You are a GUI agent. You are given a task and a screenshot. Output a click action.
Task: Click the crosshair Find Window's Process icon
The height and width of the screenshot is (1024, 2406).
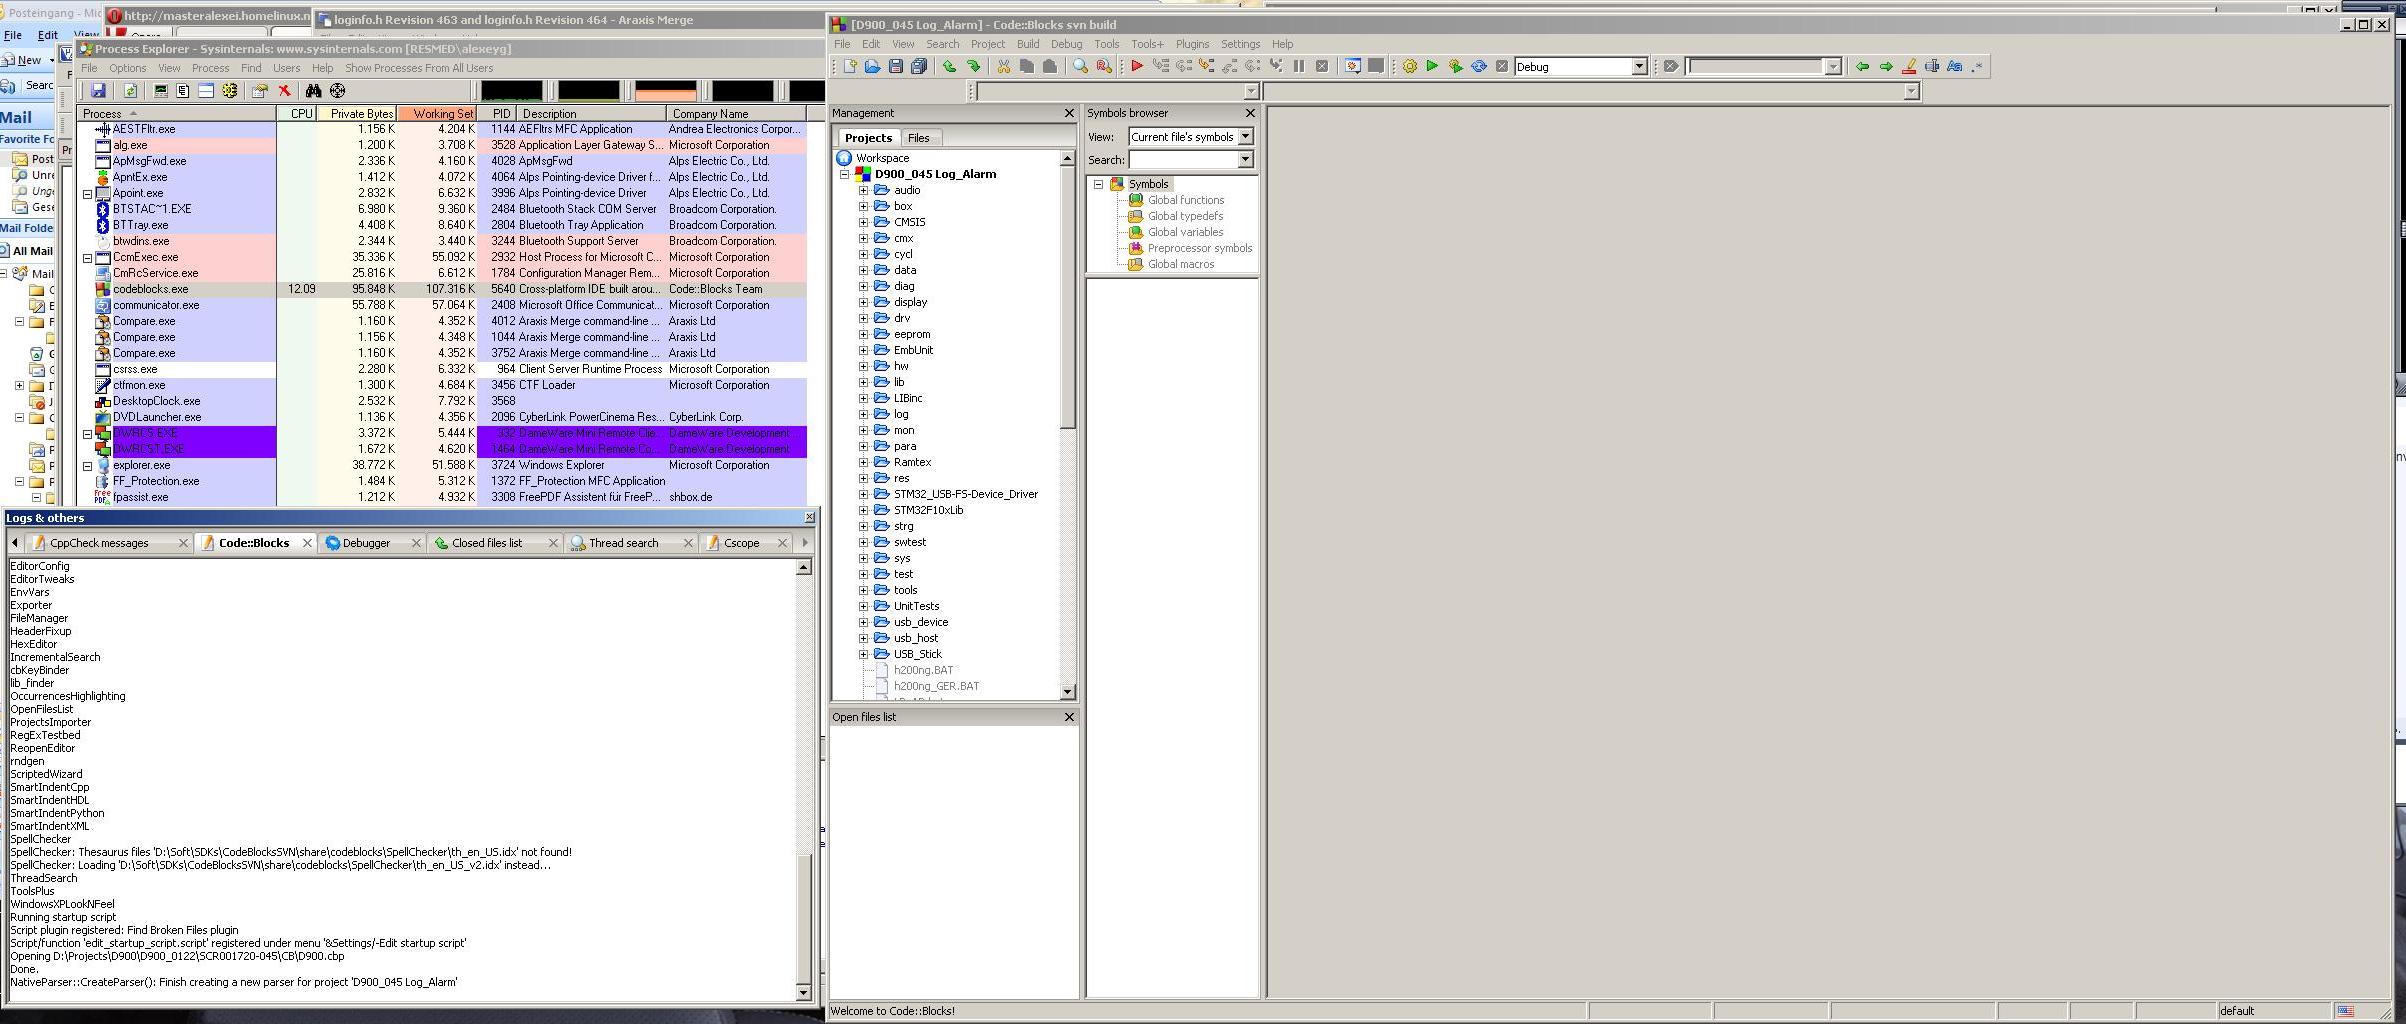(337, 91)
